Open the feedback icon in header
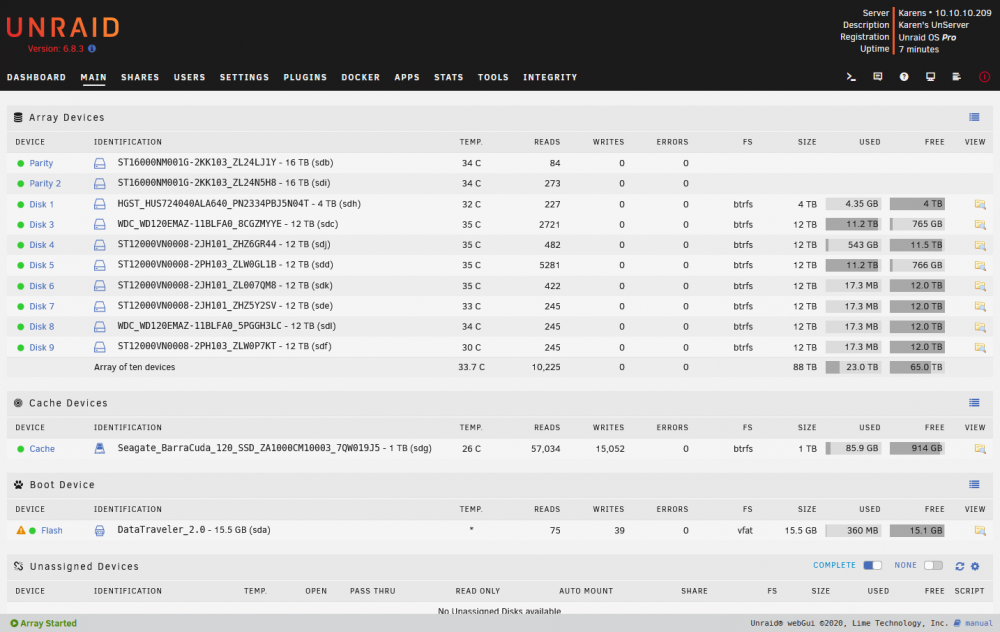This screenshot has height=632, width=1000. 878,77
